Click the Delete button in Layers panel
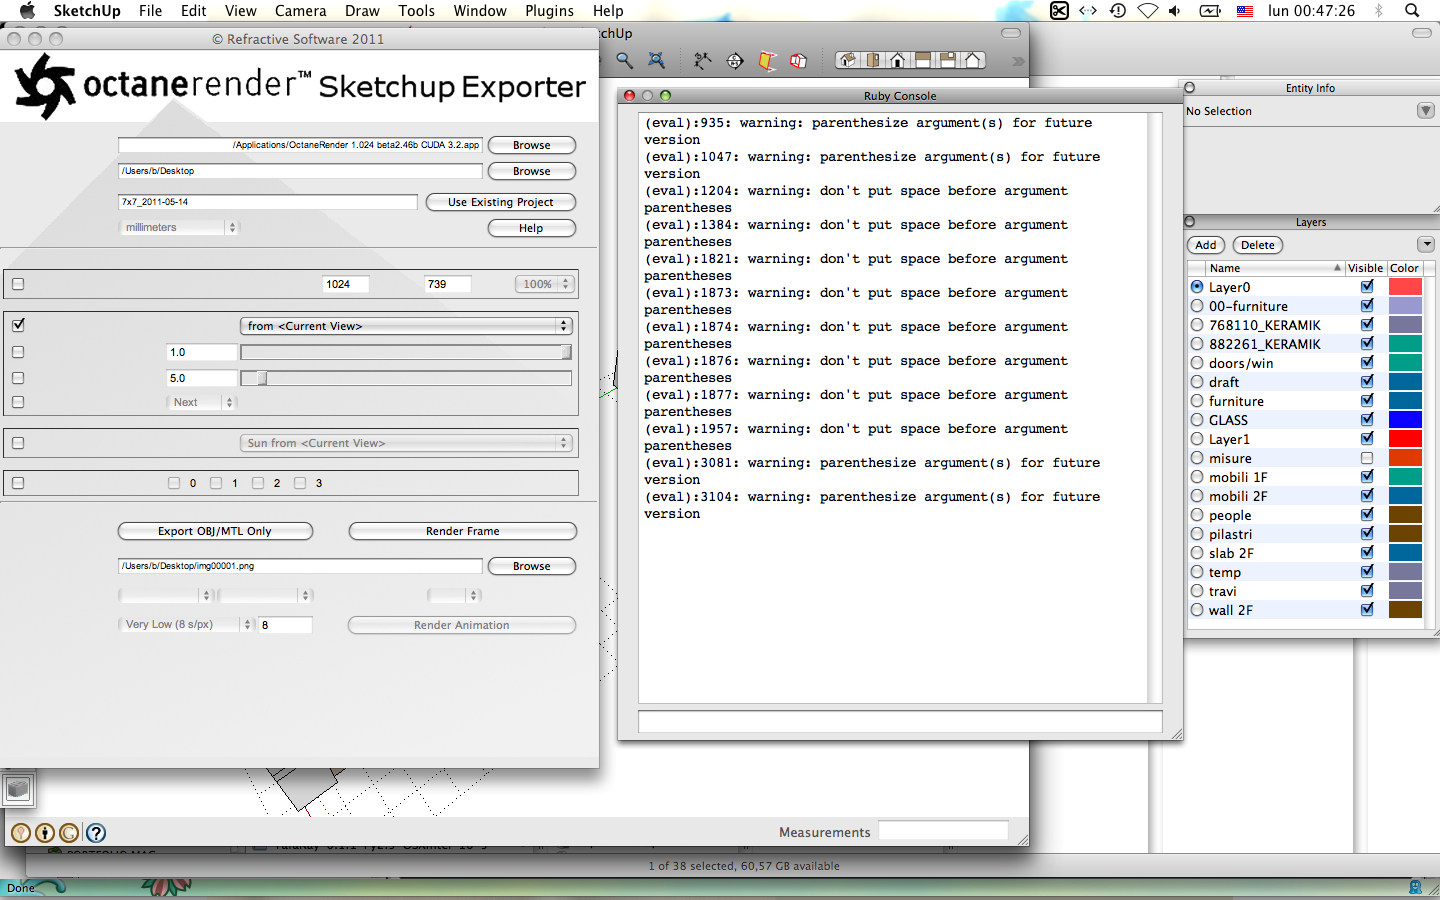The width and height of the screenshot is (1440, 900). 1258,245
